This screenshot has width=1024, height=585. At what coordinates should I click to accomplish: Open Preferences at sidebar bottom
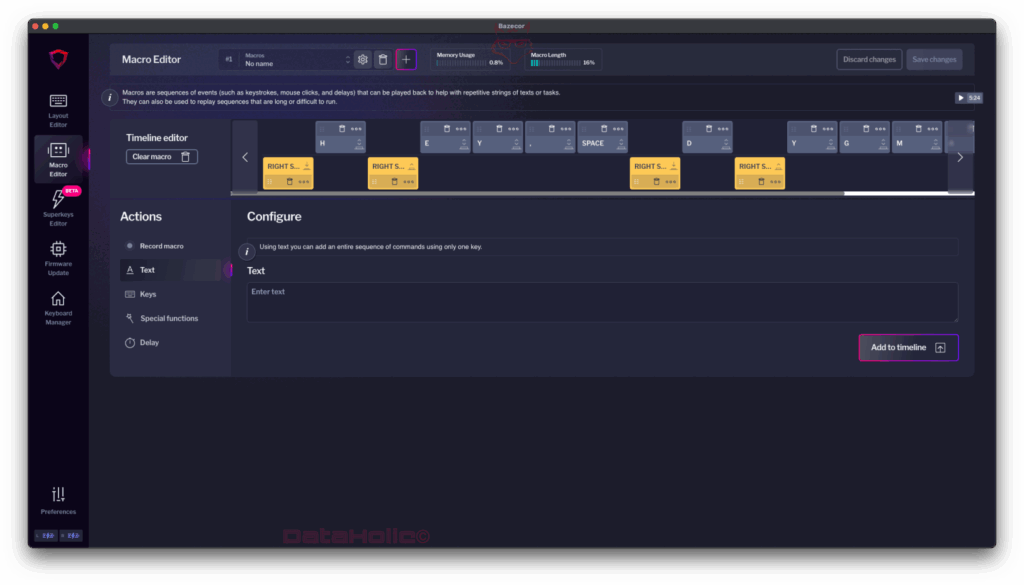pyautogui.click(x=58, y=500)
